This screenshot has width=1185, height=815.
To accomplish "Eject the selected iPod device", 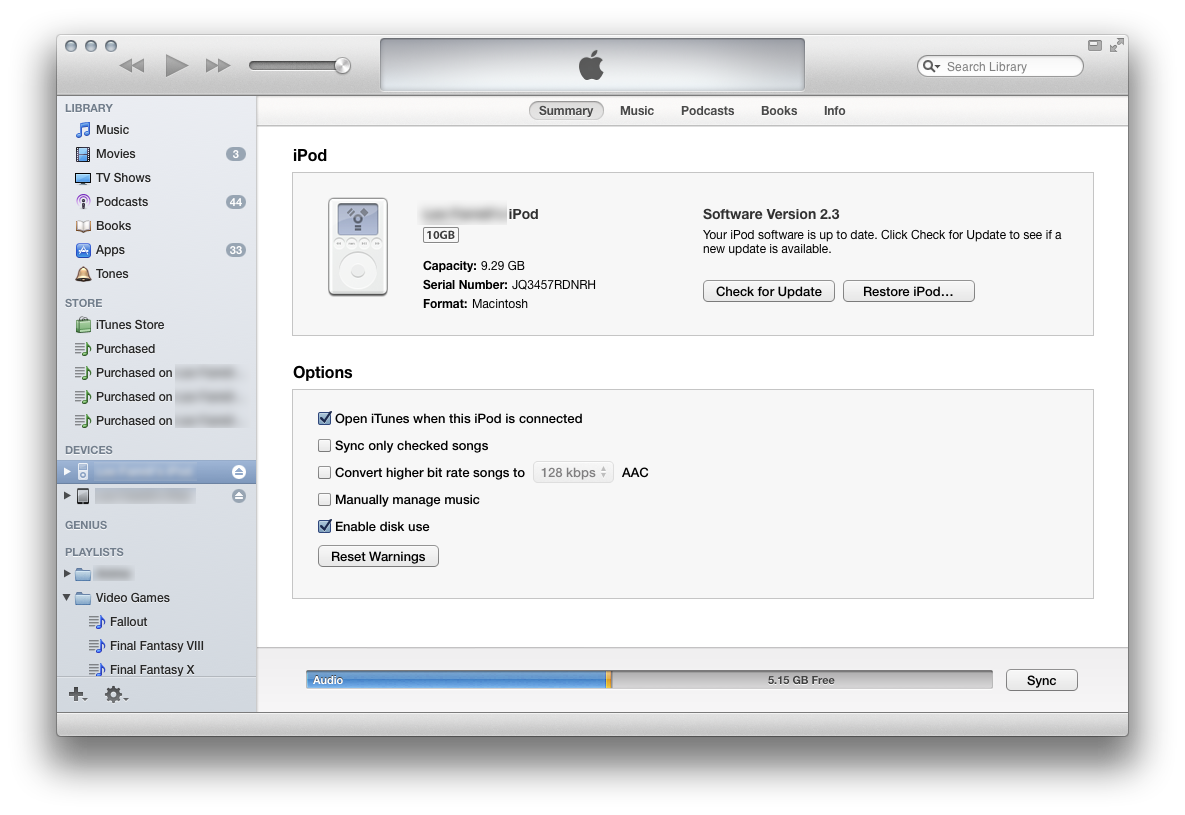I will 239,472.
